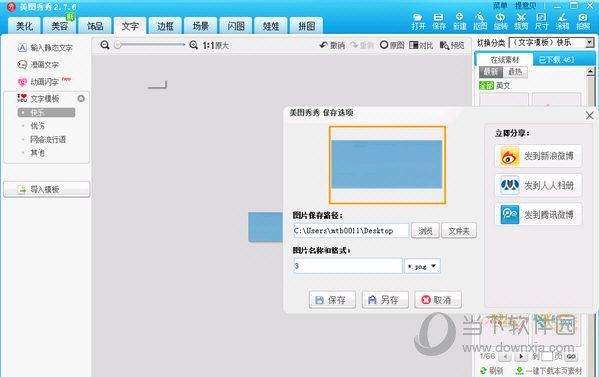599x377 pixels.
Task: Go to the next materials page
Action: click(520, 357)
